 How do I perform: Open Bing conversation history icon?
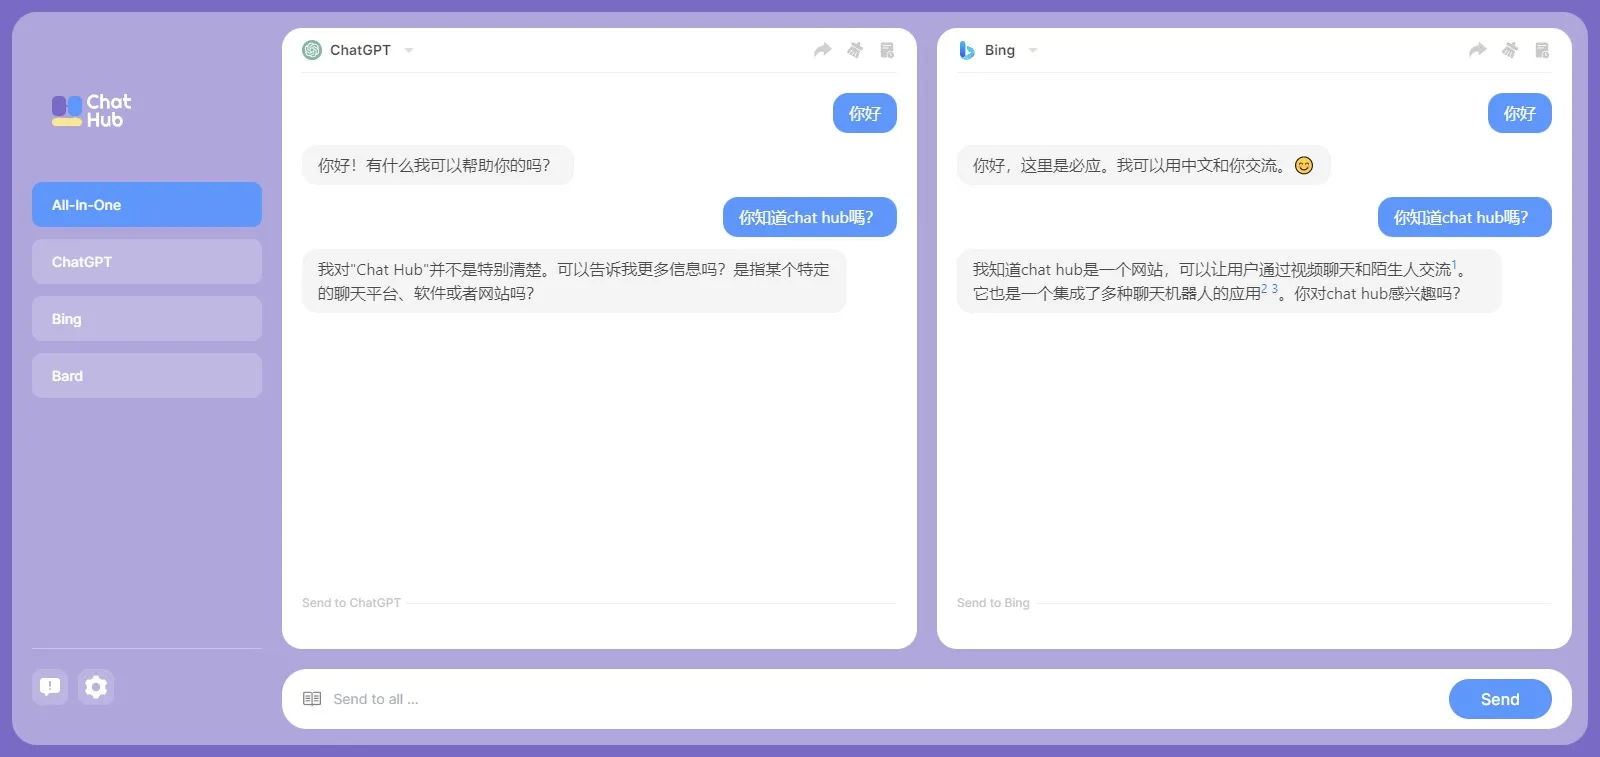[1542, 50]
